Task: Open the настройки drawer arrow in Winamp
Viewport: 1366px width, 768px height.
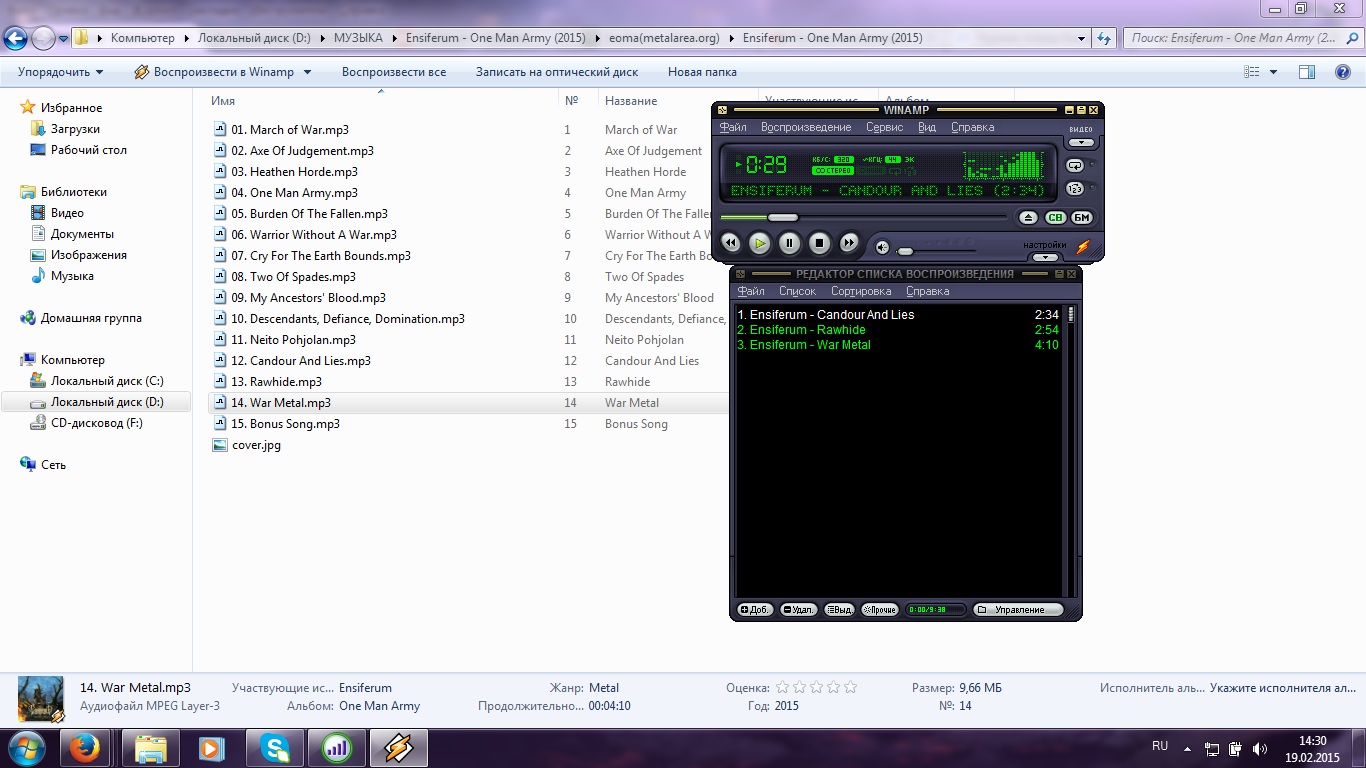Action: (x=1044, y=257)
